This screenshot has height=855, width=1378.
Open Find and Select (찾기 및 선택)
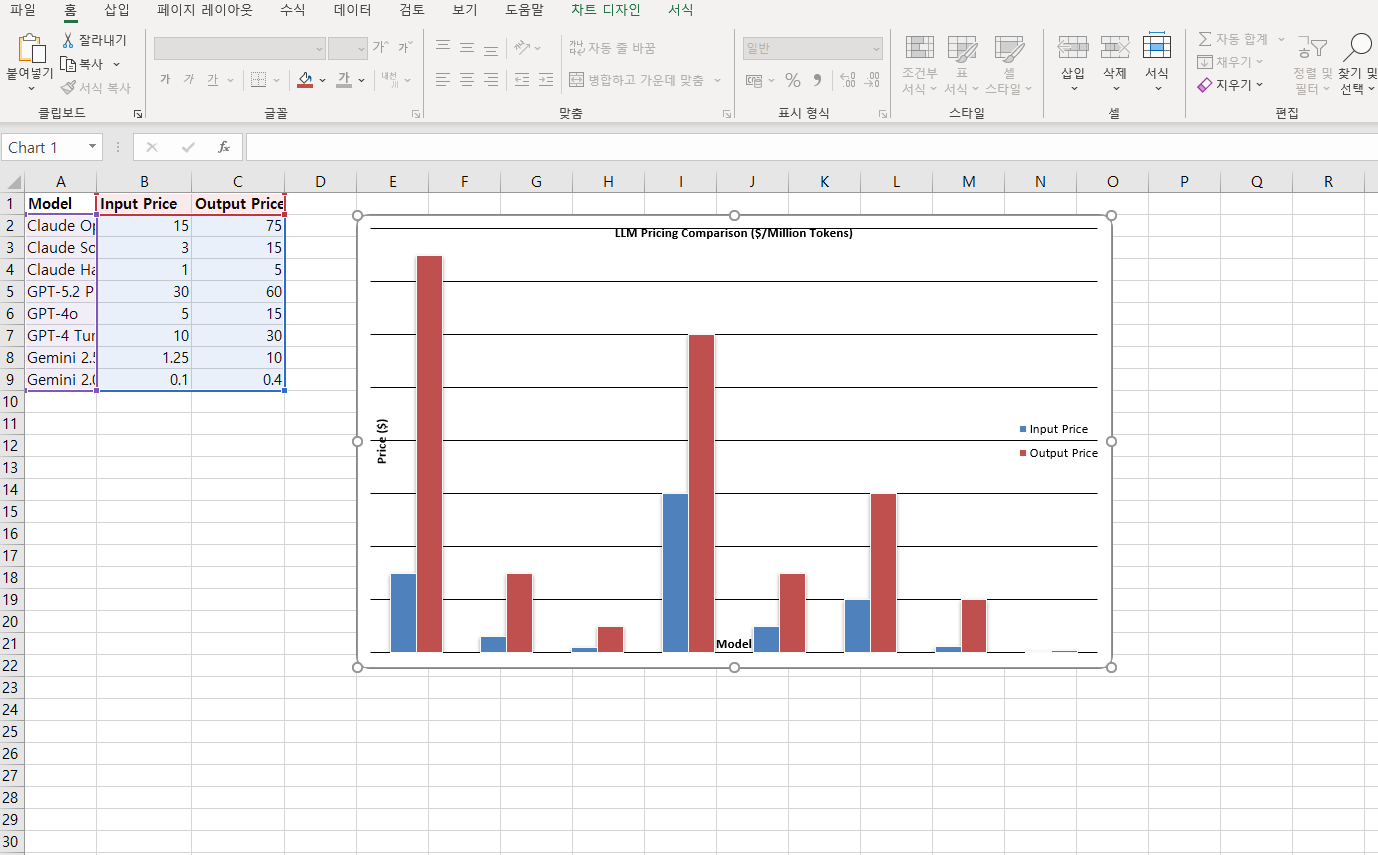tap(1357, 65)
